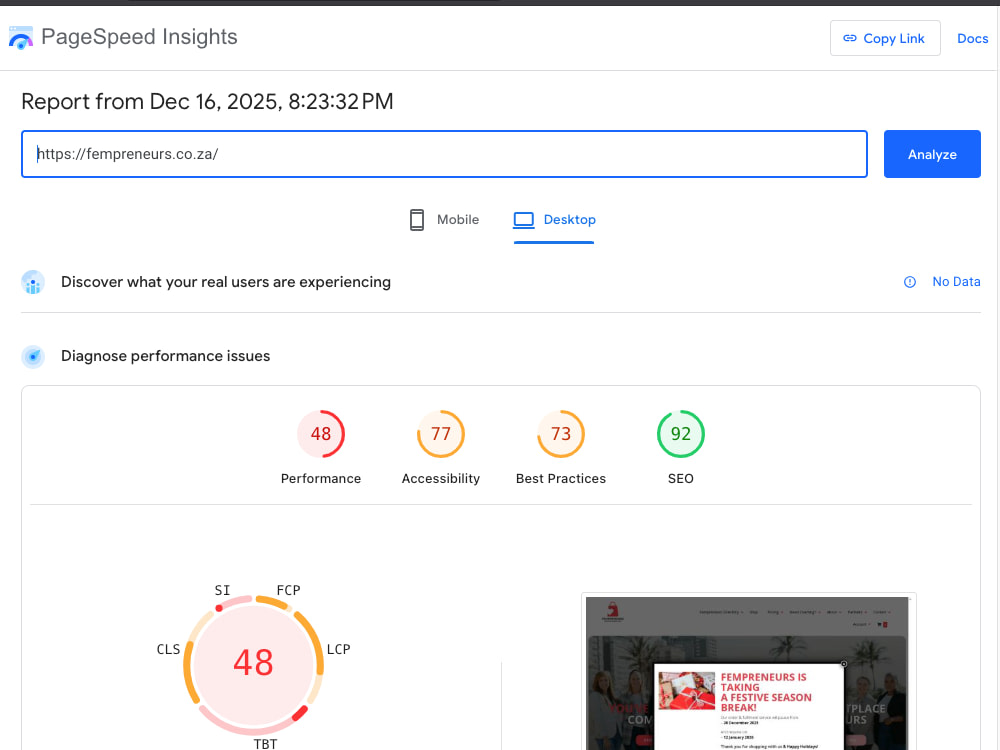Click the large 48 performance gauge center
This screenshot has height=750, width=1000.
(x=253, y=663)
